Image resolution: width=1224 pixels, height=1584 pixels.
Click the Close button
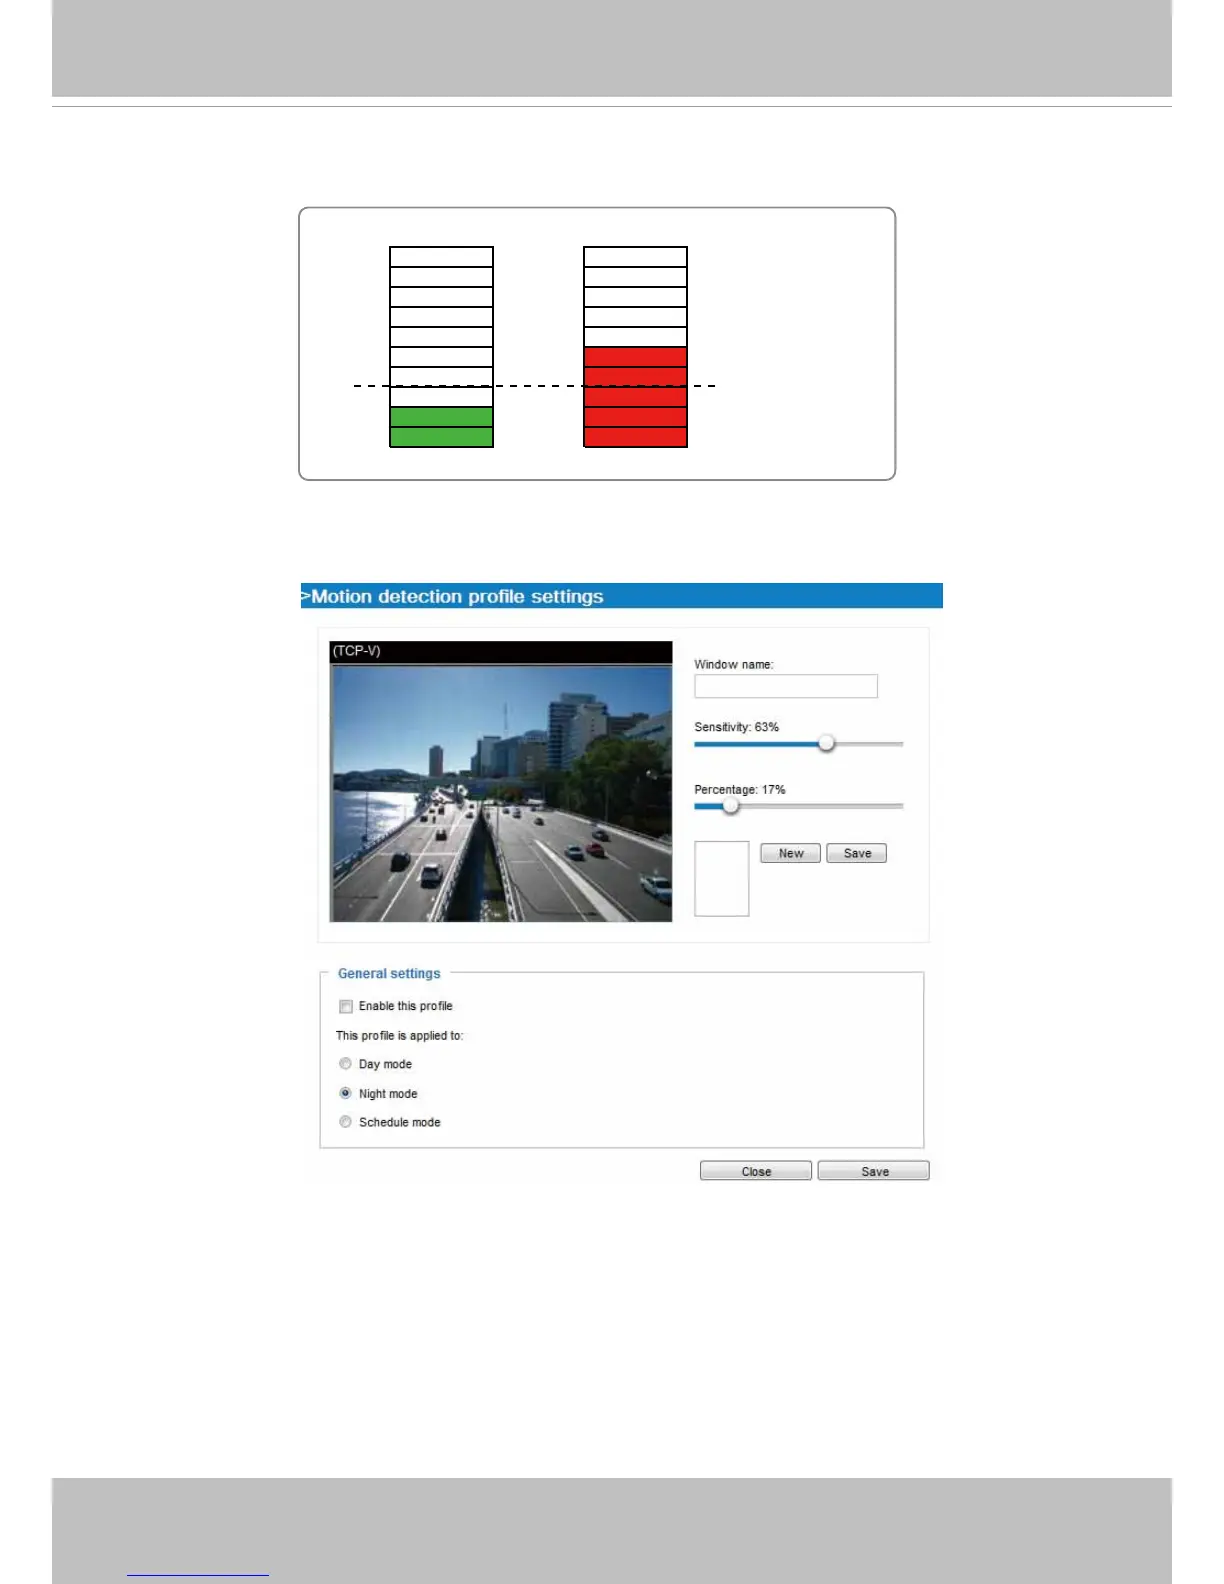(x=756, y=1171)
